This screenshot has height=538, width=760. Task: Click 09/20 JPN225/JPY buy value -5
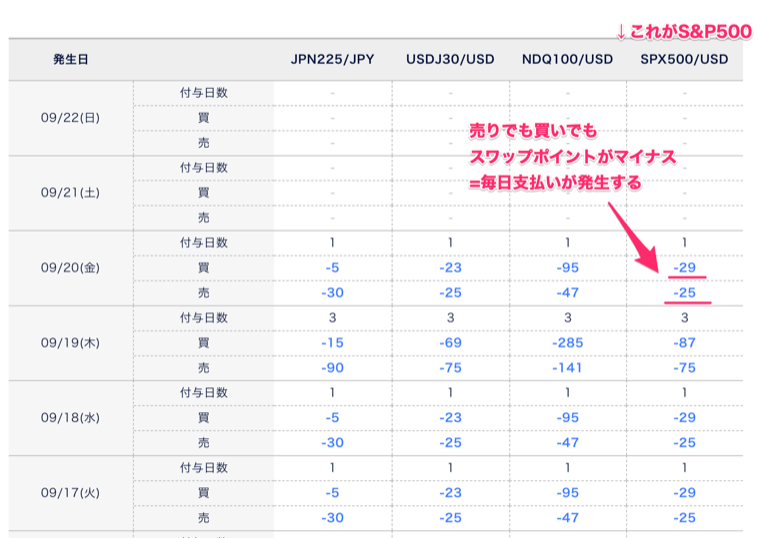coord(332,268)
